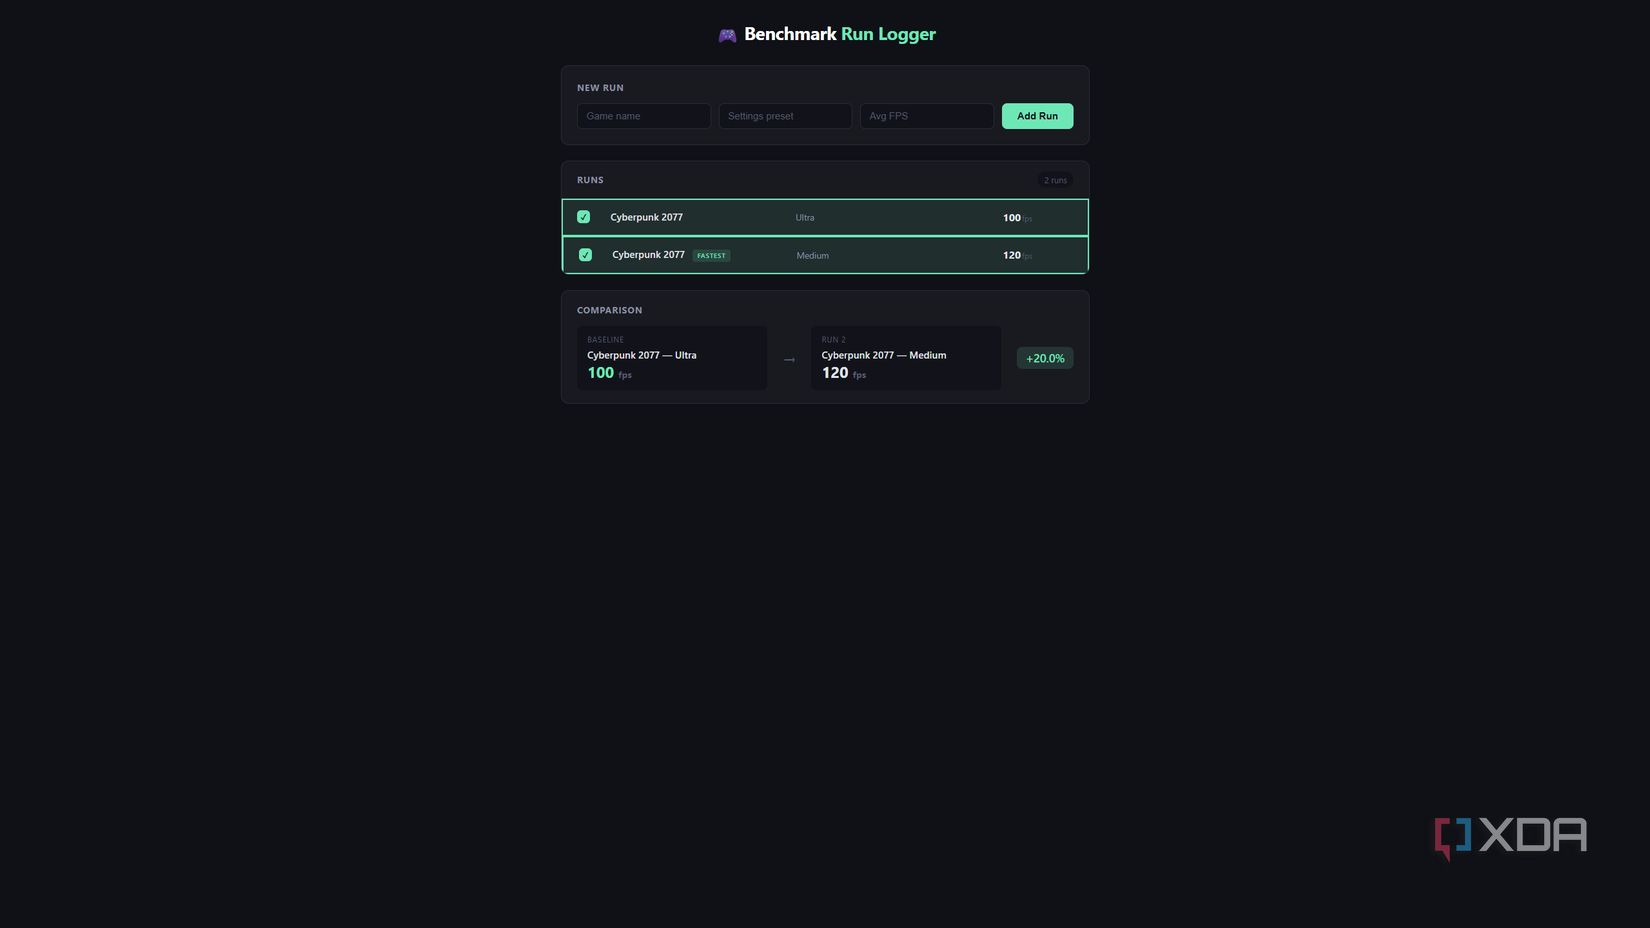The image size is (1650, 928).
Task: Click the "100 fps" value in the Baseline card
Action: (x=610, y=373)
